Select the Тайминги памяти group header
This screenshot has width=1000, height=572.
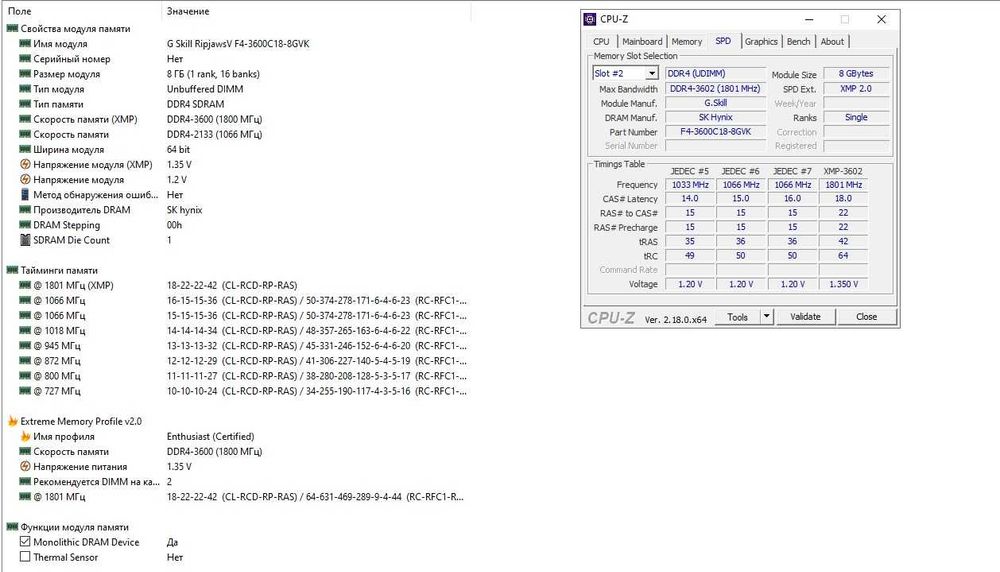pos(59,270)
